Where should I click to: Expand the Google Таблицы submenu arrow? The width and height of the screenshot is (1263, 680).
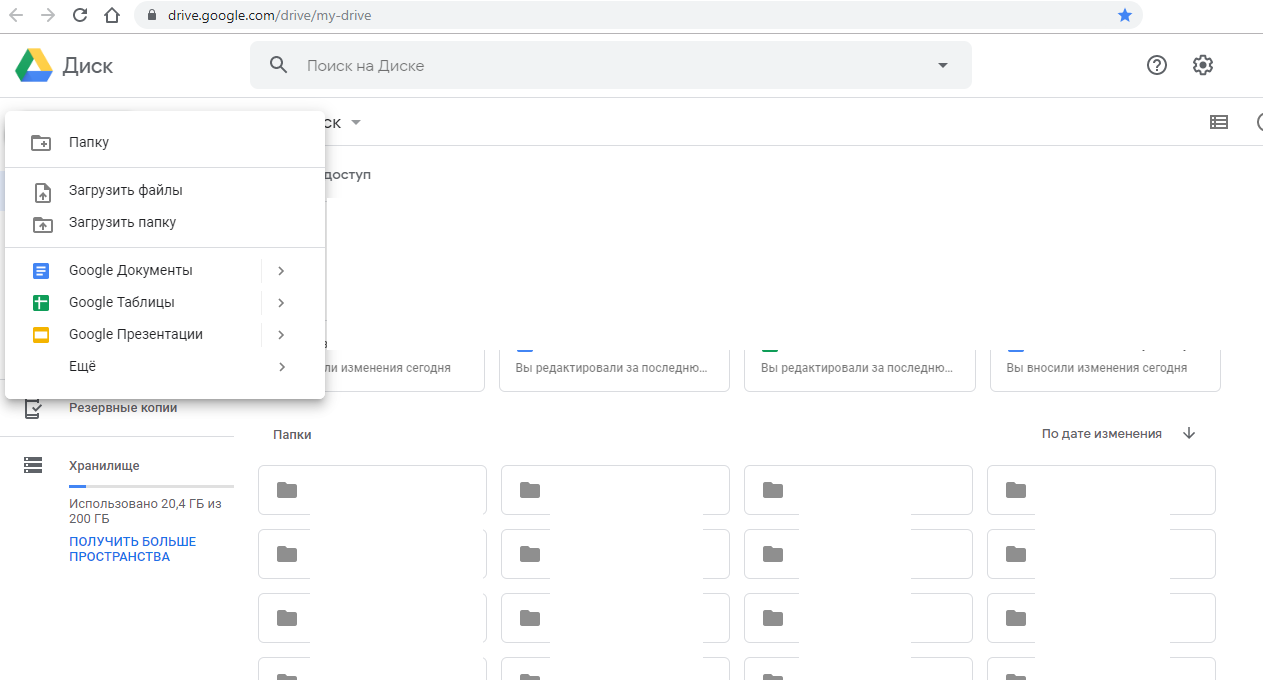click(x=281, y=302)
